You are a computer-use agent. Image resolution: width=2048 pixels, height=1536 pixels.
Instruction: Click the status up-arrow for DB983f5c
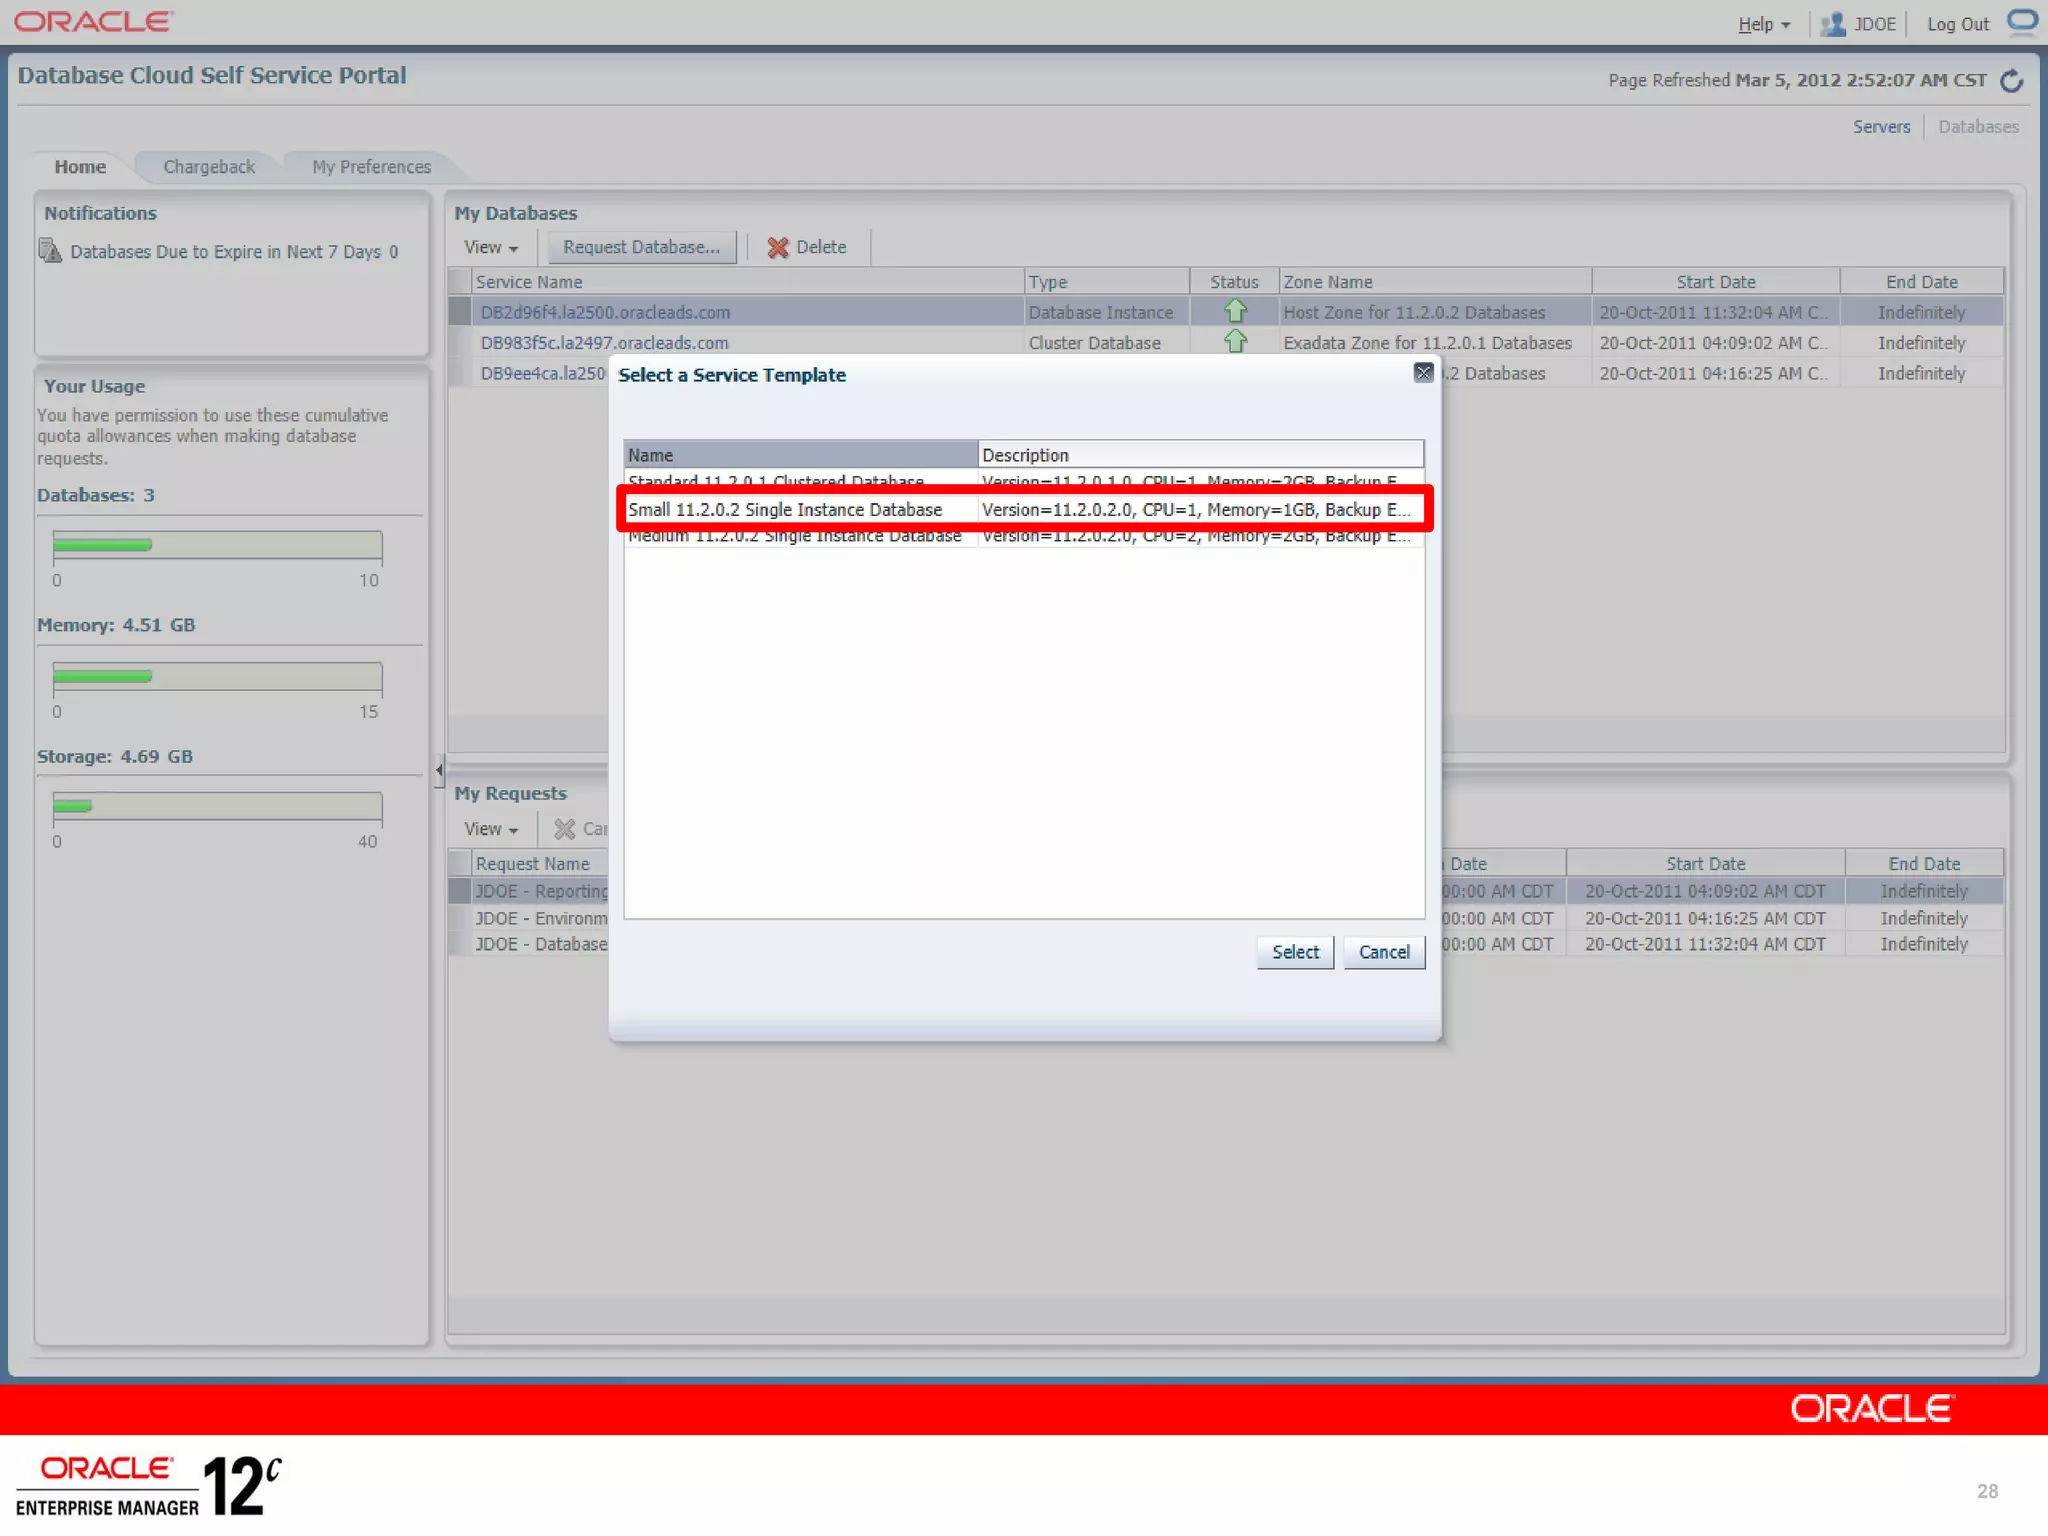[x=1235, y=342]
